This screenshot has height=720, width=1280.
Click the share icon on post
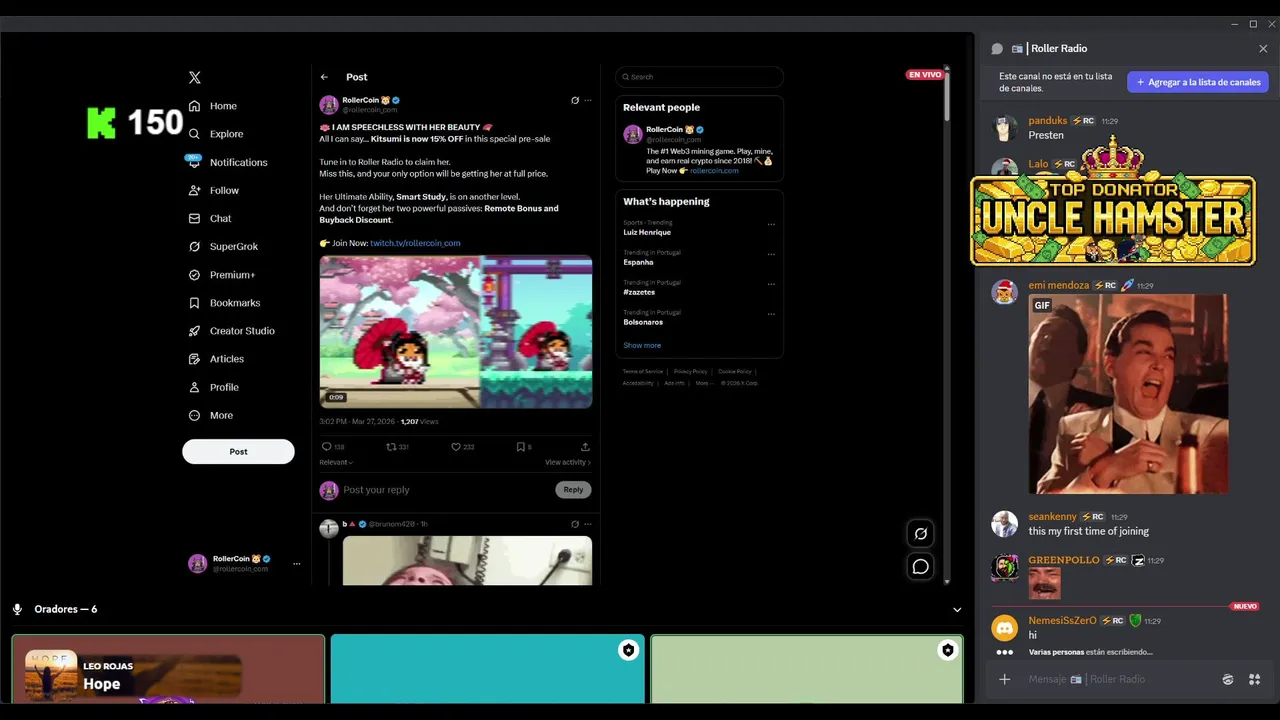[585, 447]
